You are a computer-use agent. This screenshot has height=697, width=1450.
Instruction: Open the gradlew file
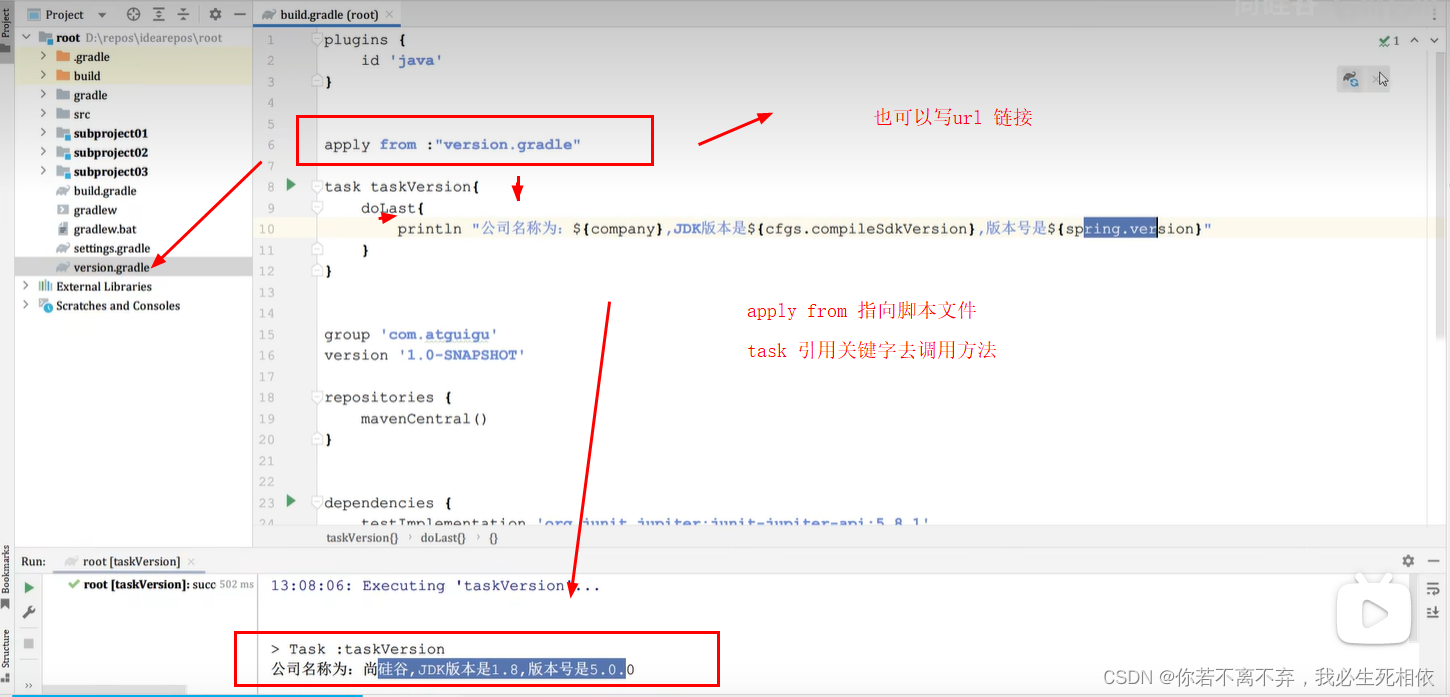pyautogui.click(x=95, y=210)
